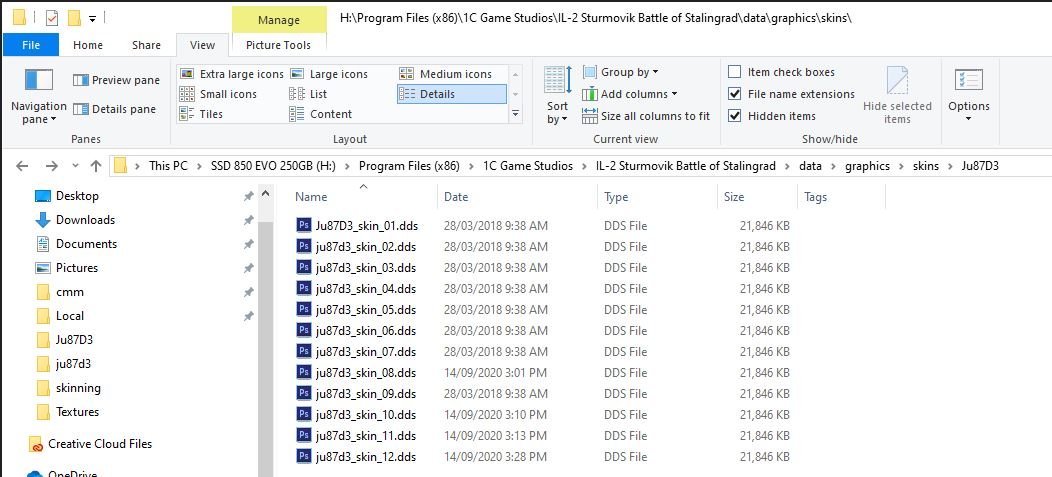Toggle the Details pane
Viewport: 1052px width, 477px height.
[115, 109]
